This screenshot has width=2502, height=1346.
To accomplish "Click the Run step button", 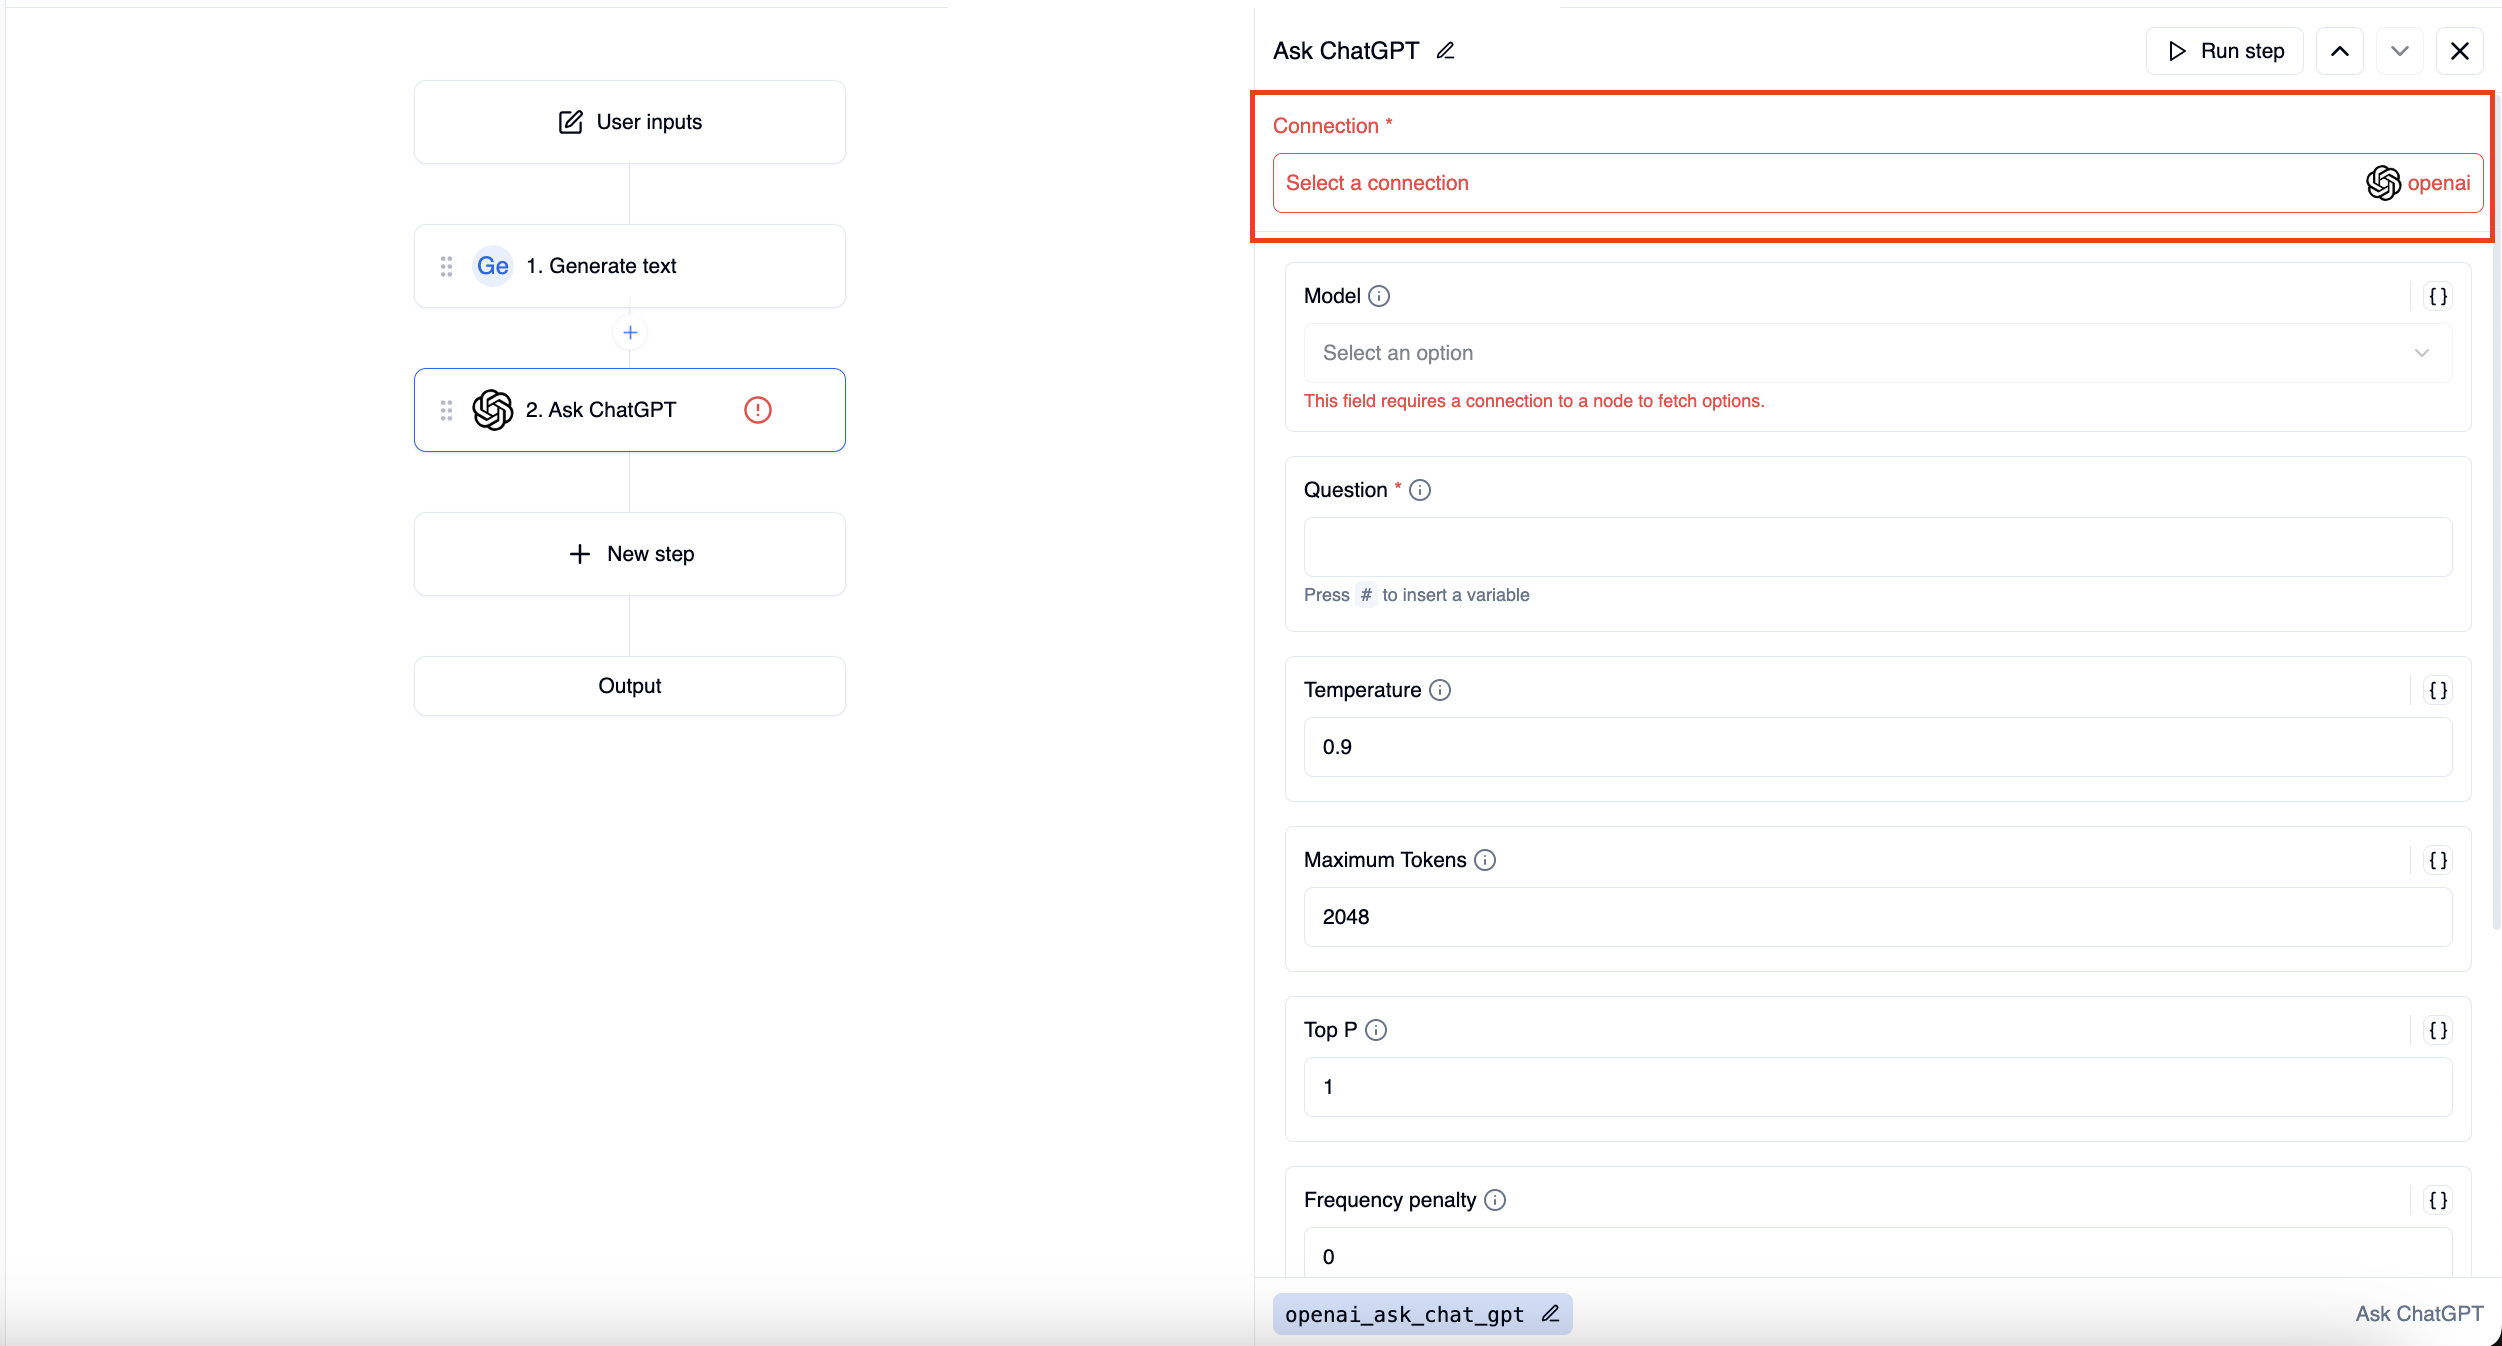I will (2225, 51).
